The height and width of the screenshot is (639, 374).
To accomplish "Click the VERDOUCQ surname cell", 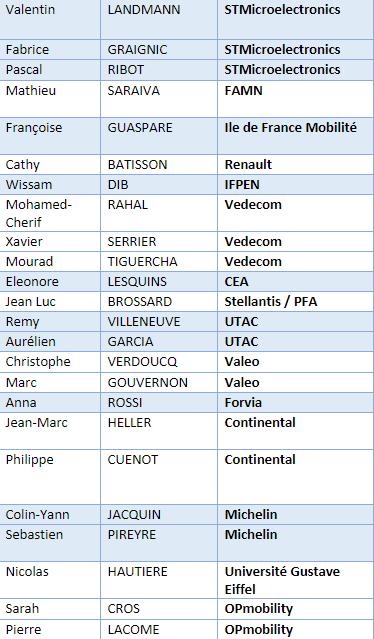I will (159, 362).
